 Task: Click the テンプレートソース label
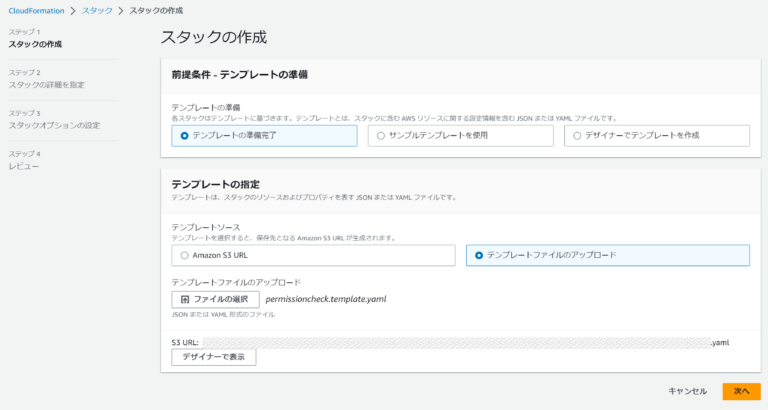[x=206, y=227]
